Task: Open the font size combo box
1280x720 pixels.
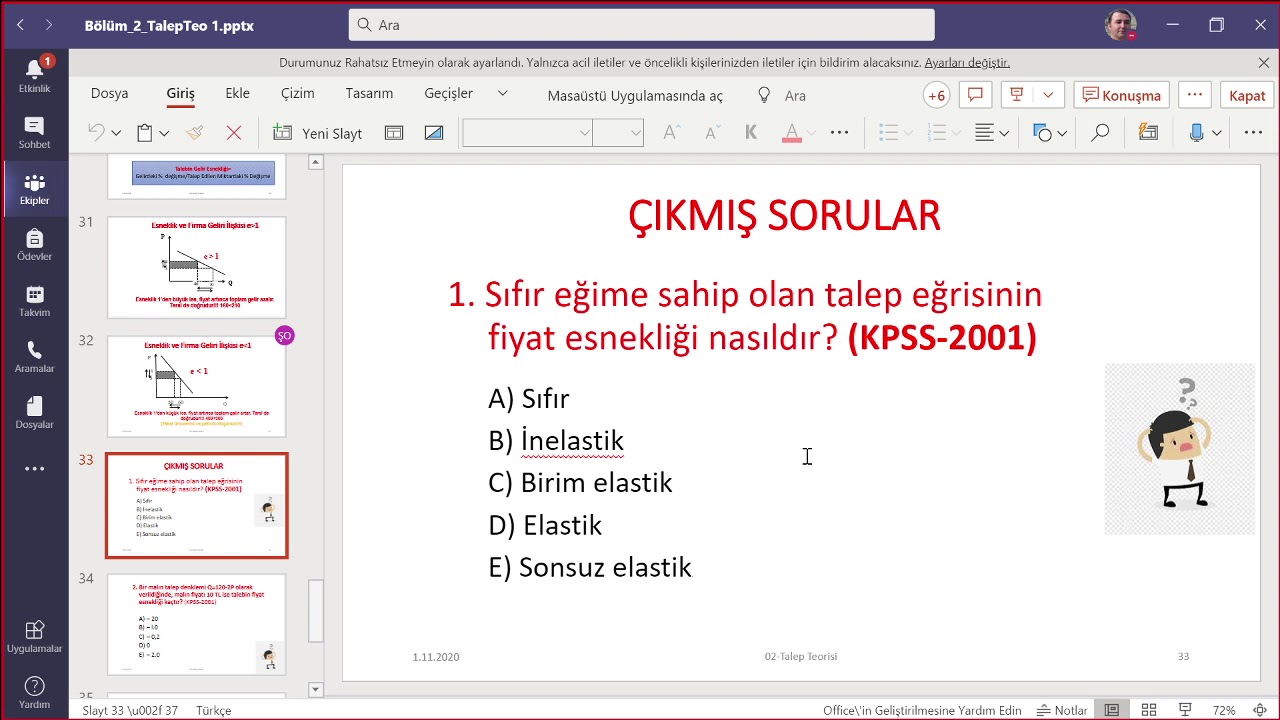Action: coord(618,132)
